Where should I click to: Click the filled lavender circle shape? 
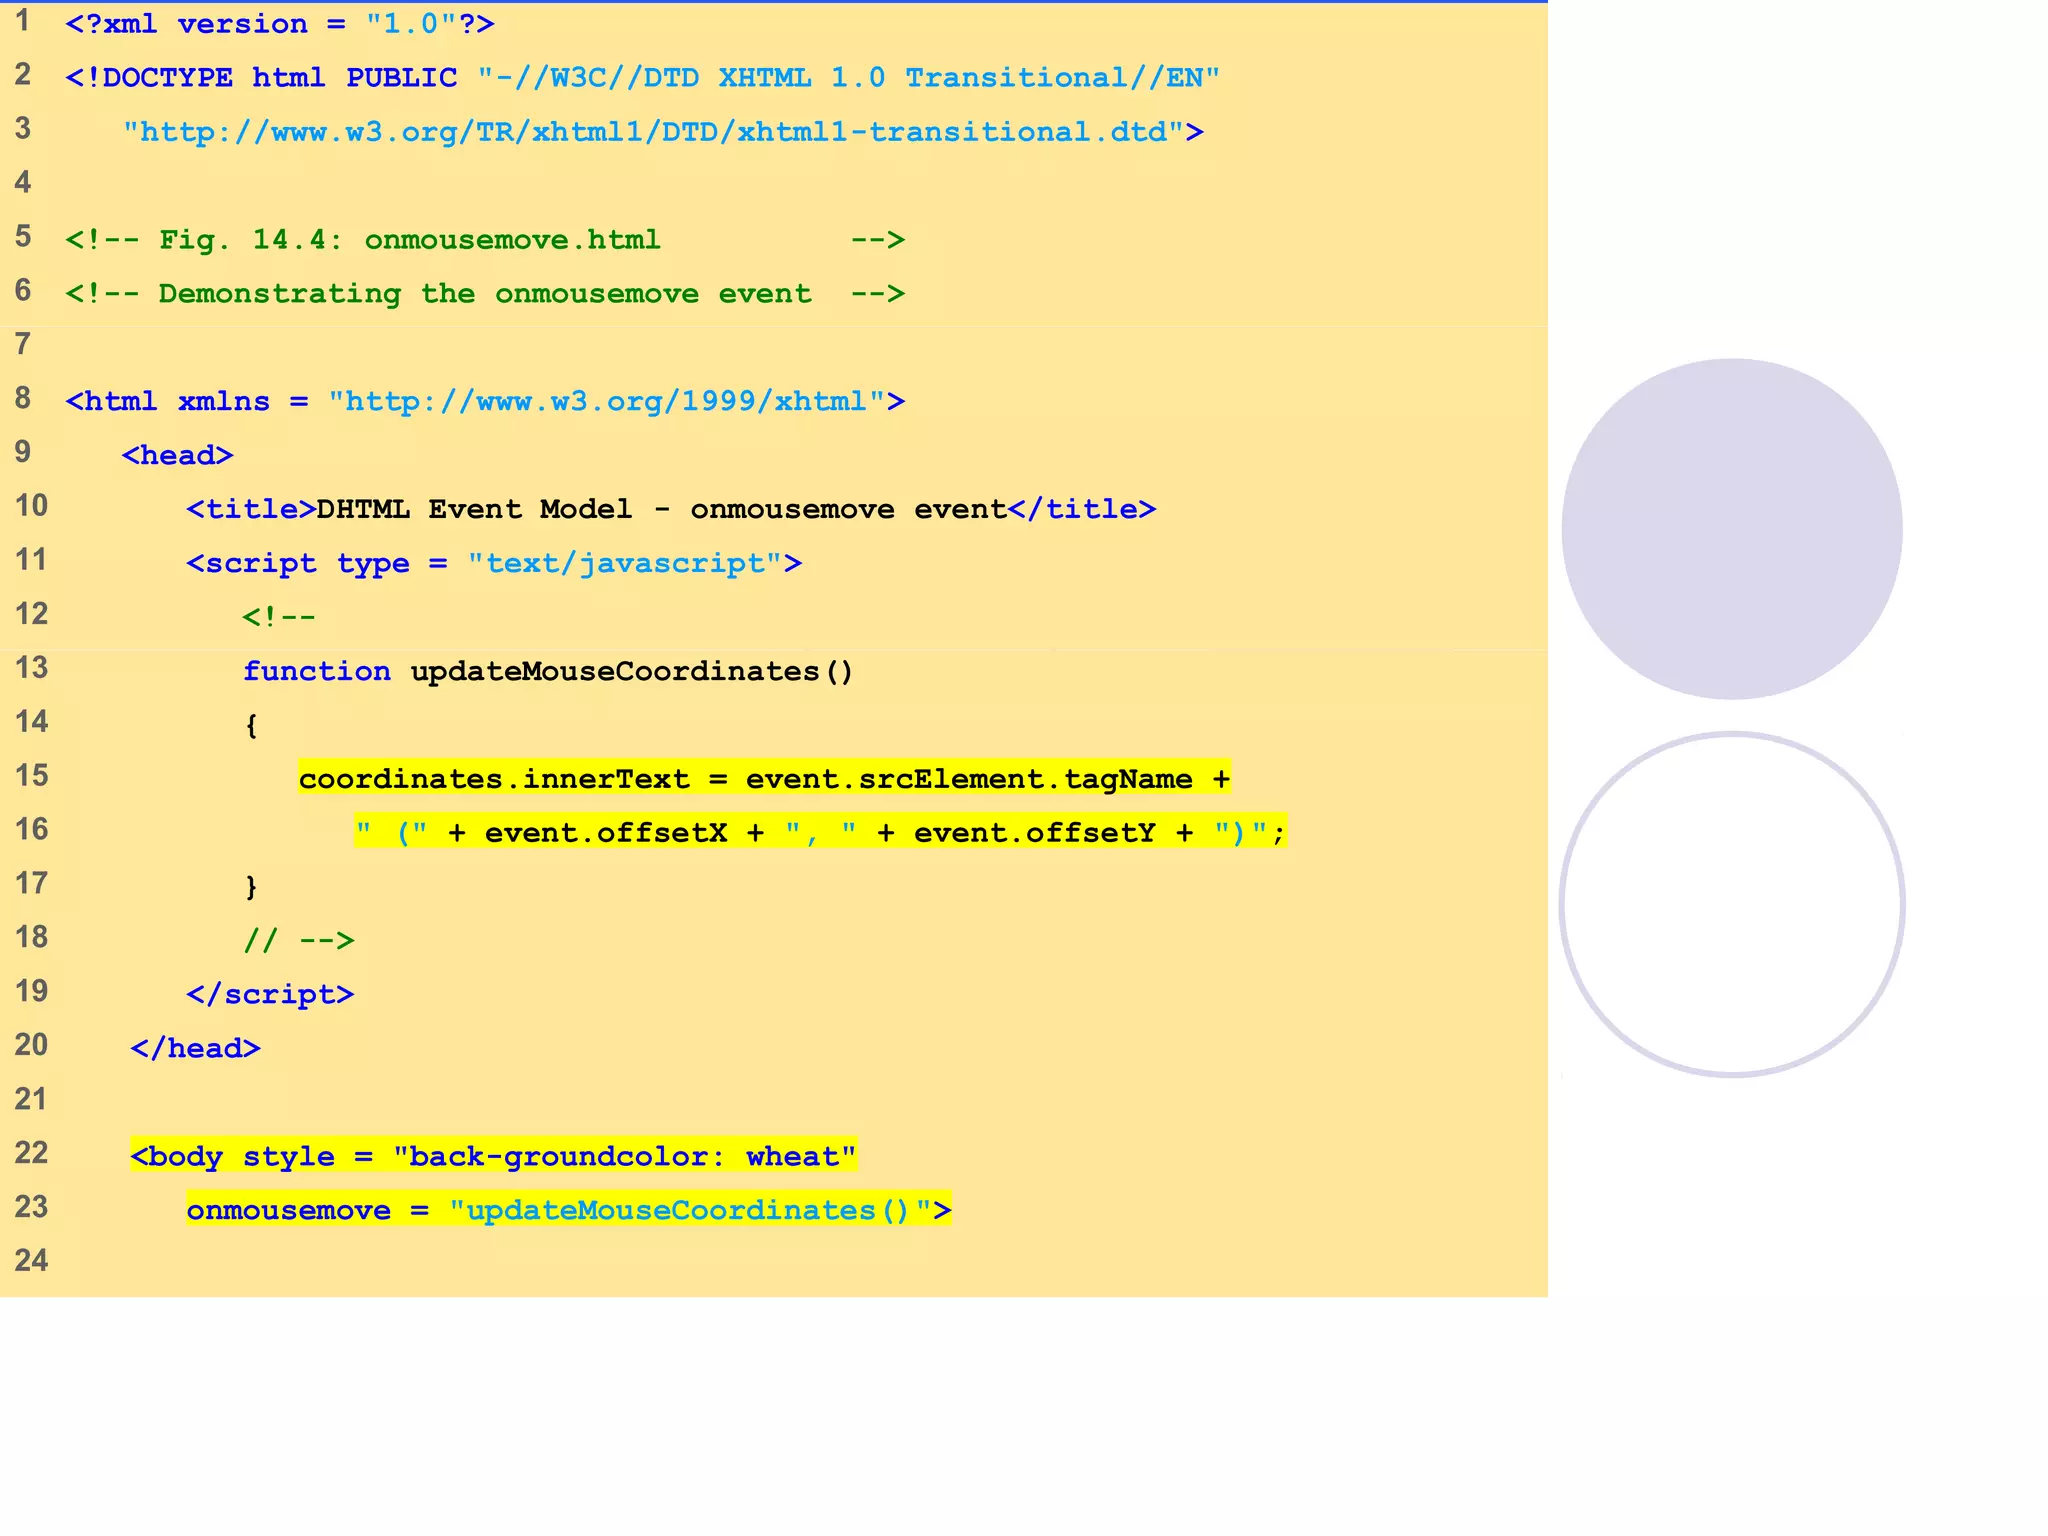pyautogui.click(x=1731, y=529)
